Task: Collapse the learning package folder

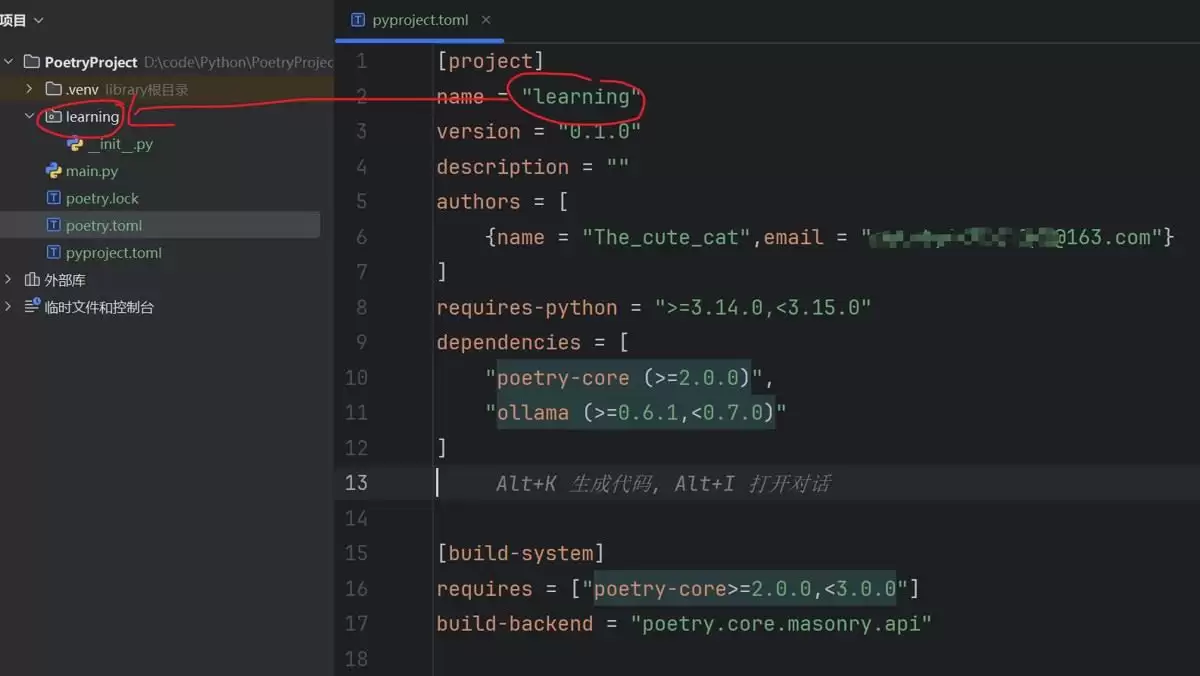Action: 30,116
